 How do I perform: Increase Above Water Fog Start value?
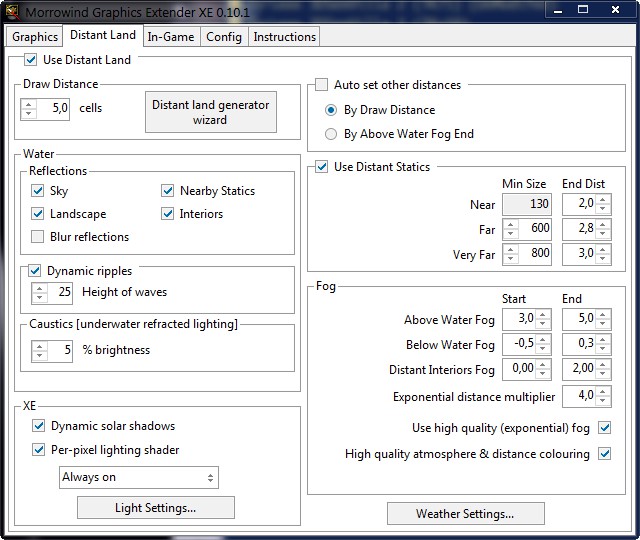click(x=543, y=315)
